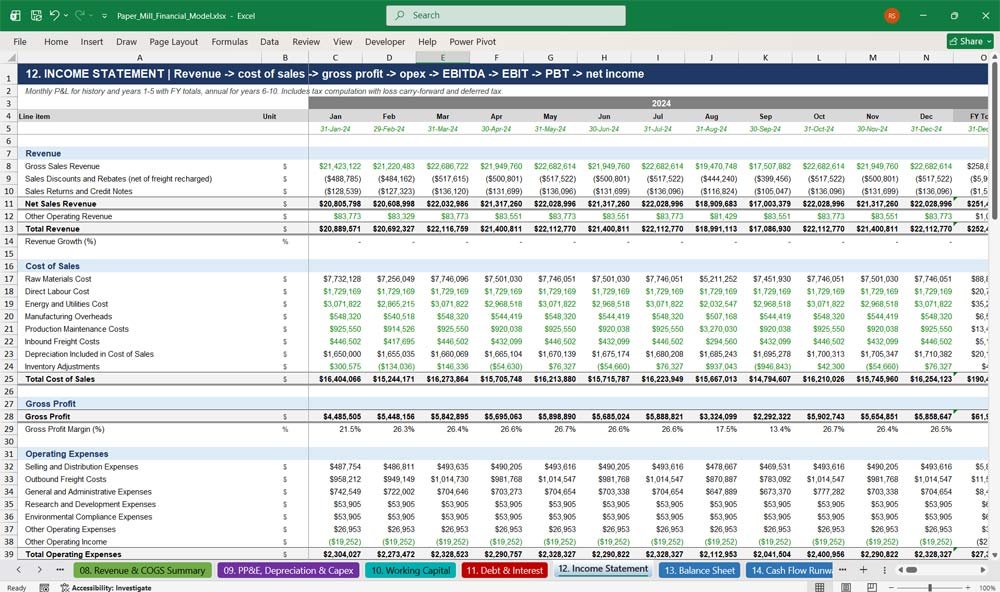Image resolution: width=1000 pixels, height=592 pixels.
Task: Click the vertical dots tab bar splitter
Action: [885, 570]
